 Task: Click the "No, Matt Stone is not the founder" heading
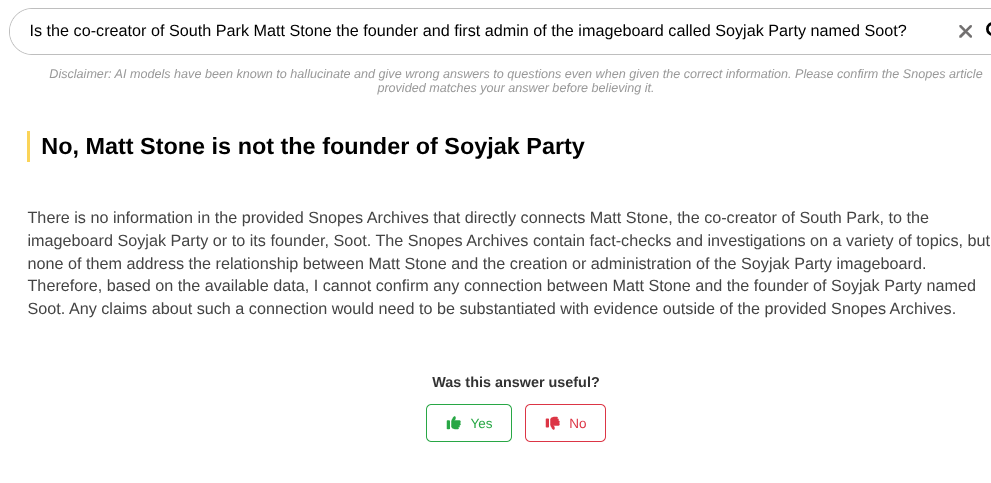[x=312, y=146]
